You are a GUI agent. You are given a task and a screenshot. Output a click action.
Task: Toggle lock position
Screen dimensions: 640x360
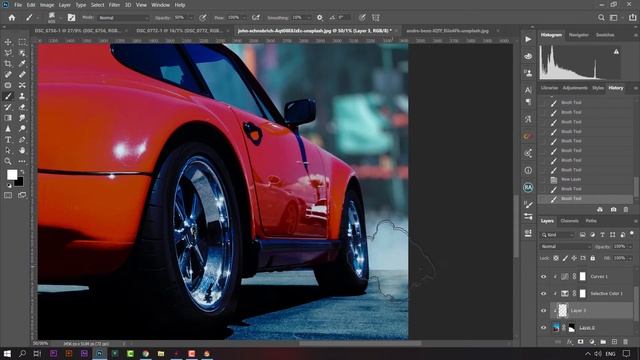(574, 258)
